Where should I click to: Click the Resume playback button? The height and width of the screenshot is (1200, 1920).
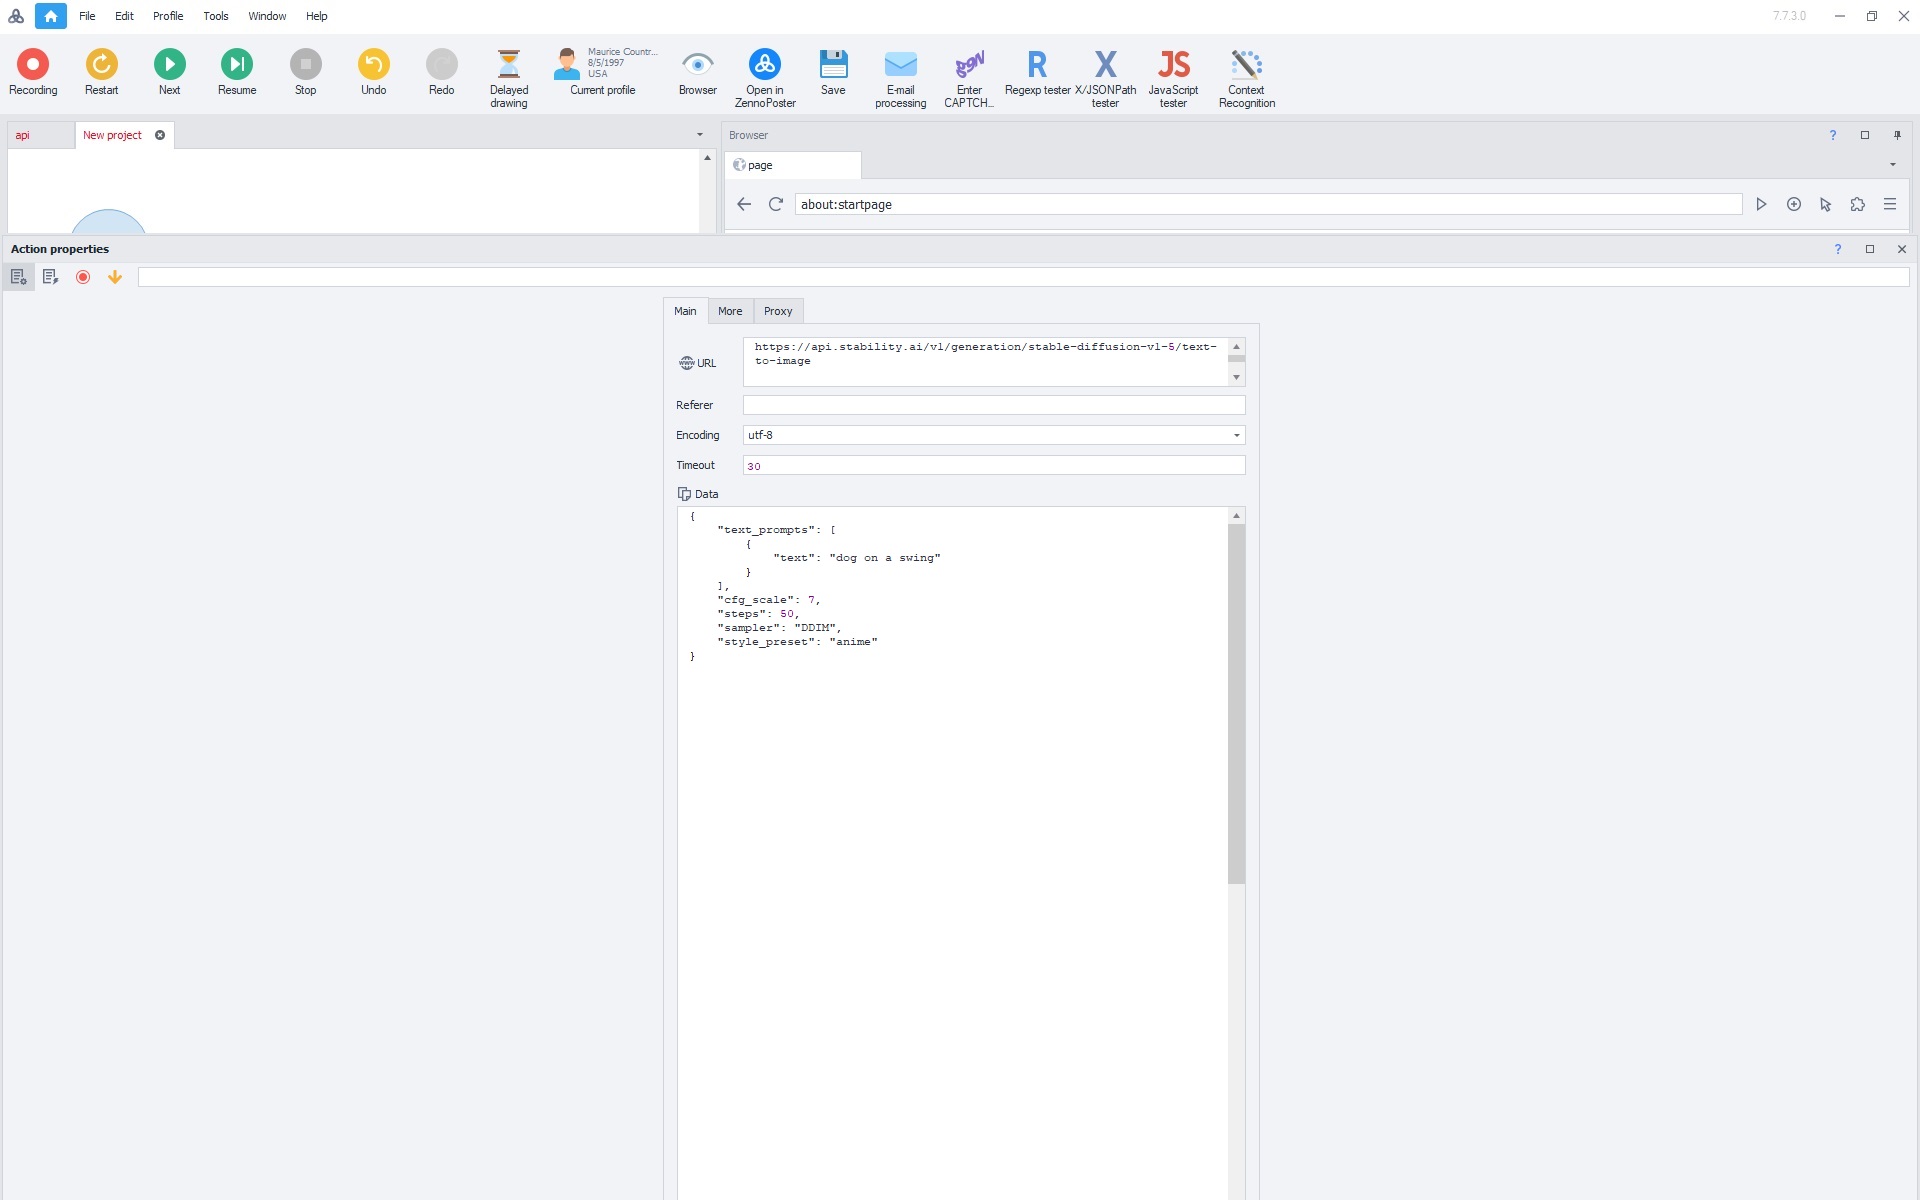click(x=237, y=72)
